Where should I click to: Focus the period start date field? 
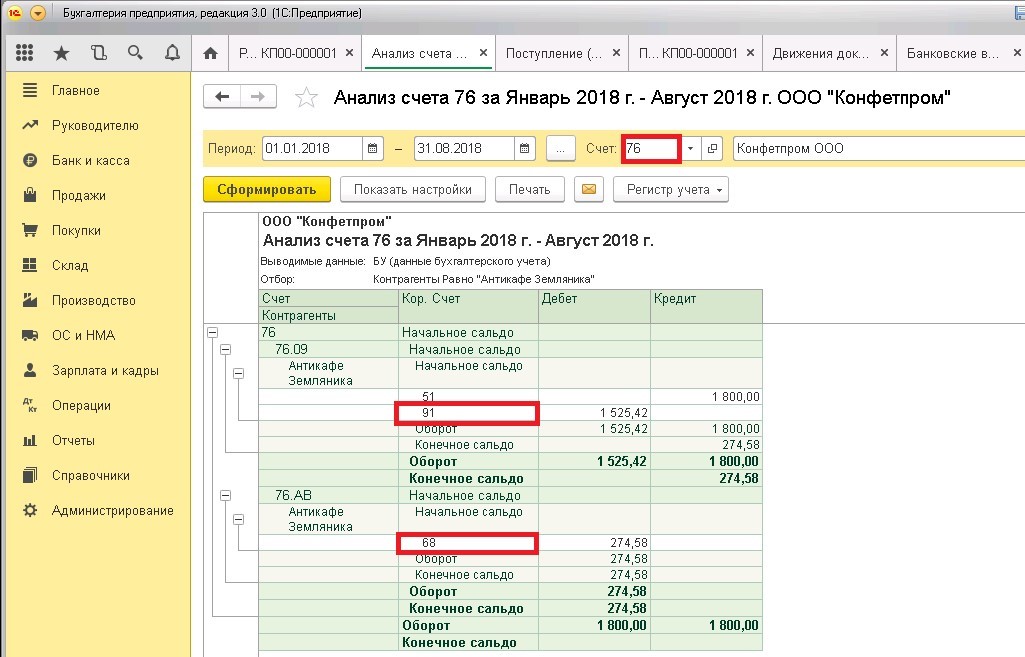pyautogui.click(x=312, y=148)
